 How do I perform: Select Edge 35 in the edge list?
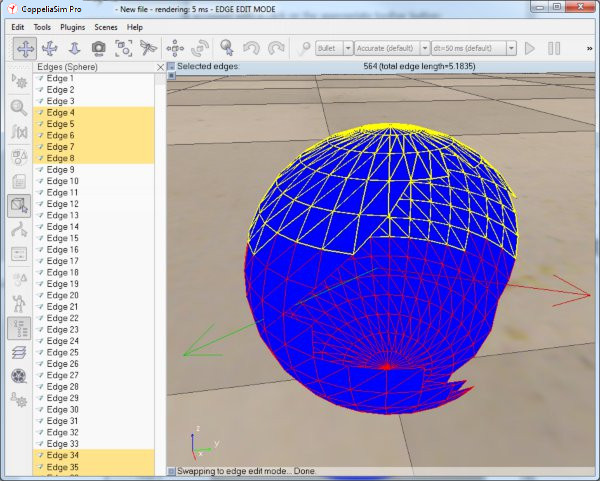click(x=94, y=467)
